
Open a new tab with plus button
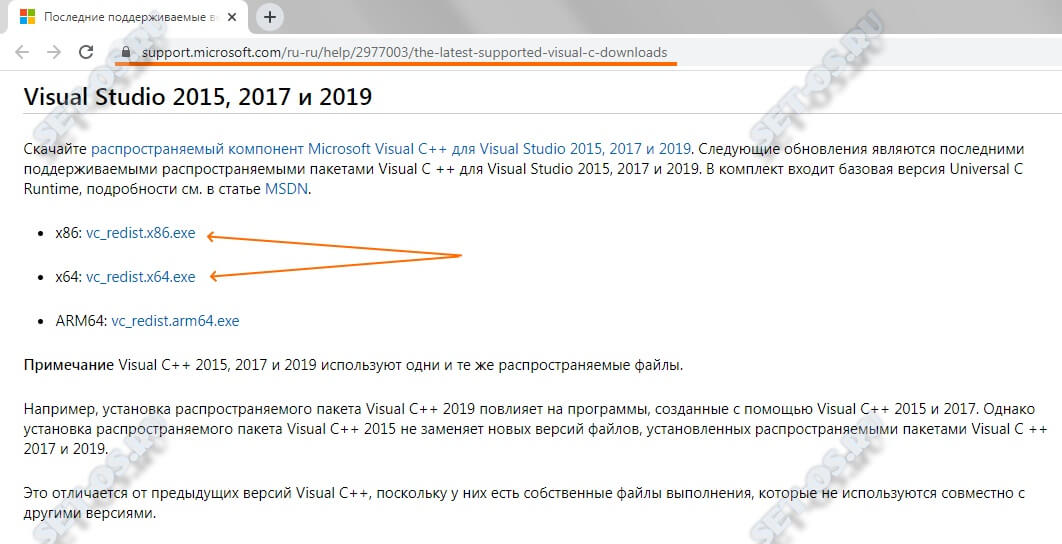tap(270, 17)
